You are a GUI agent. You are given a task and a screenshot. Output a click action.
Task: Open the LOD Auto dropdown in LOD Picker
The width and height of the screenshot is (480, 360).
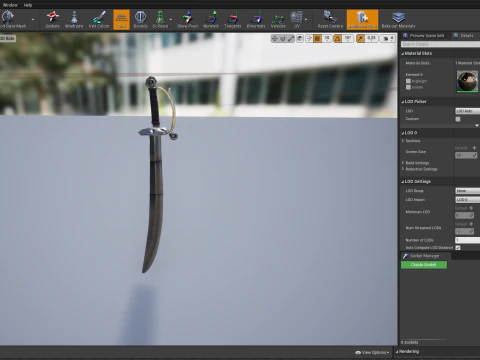point(468,111)
